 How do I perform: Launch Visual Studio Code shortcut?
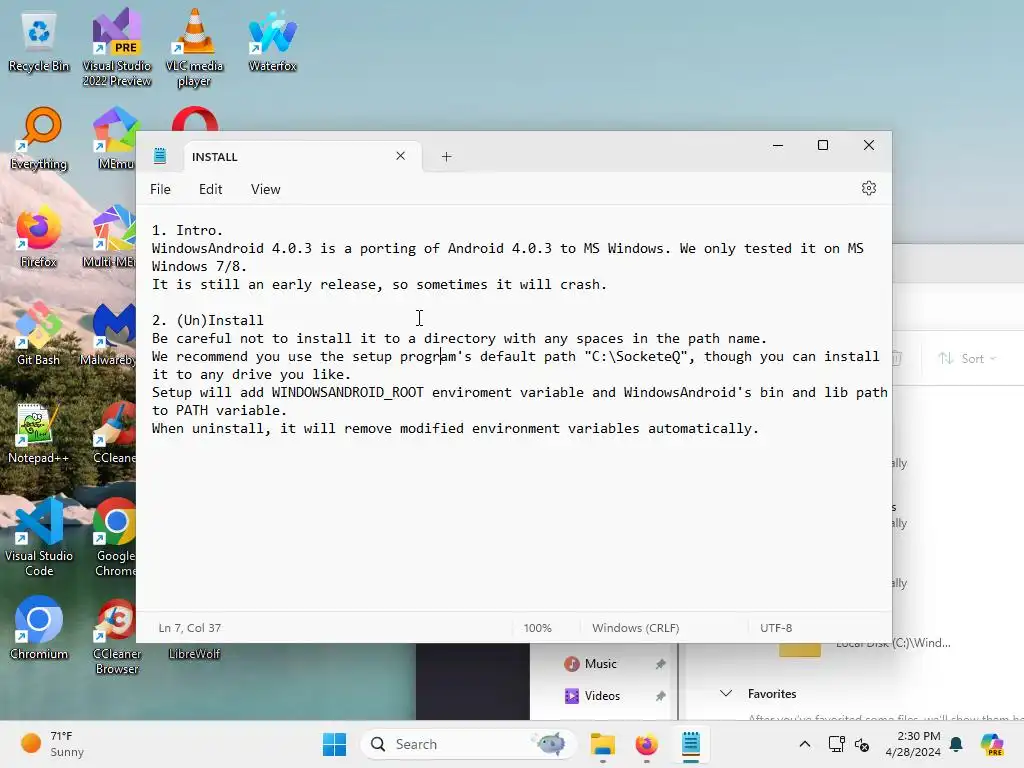[39, 537]
